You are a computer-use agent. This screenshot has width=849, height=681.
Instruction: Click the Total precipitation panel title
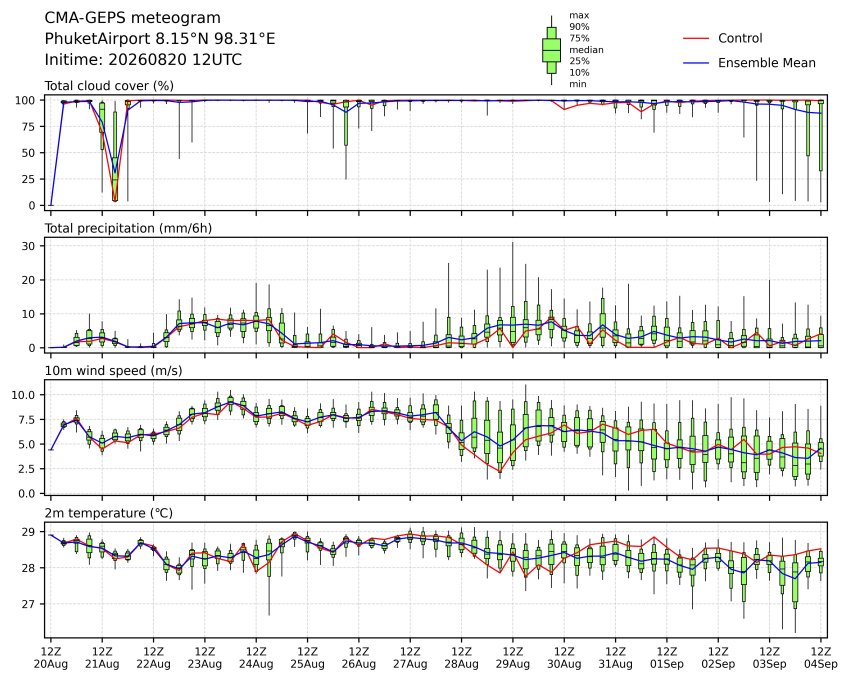128,228
